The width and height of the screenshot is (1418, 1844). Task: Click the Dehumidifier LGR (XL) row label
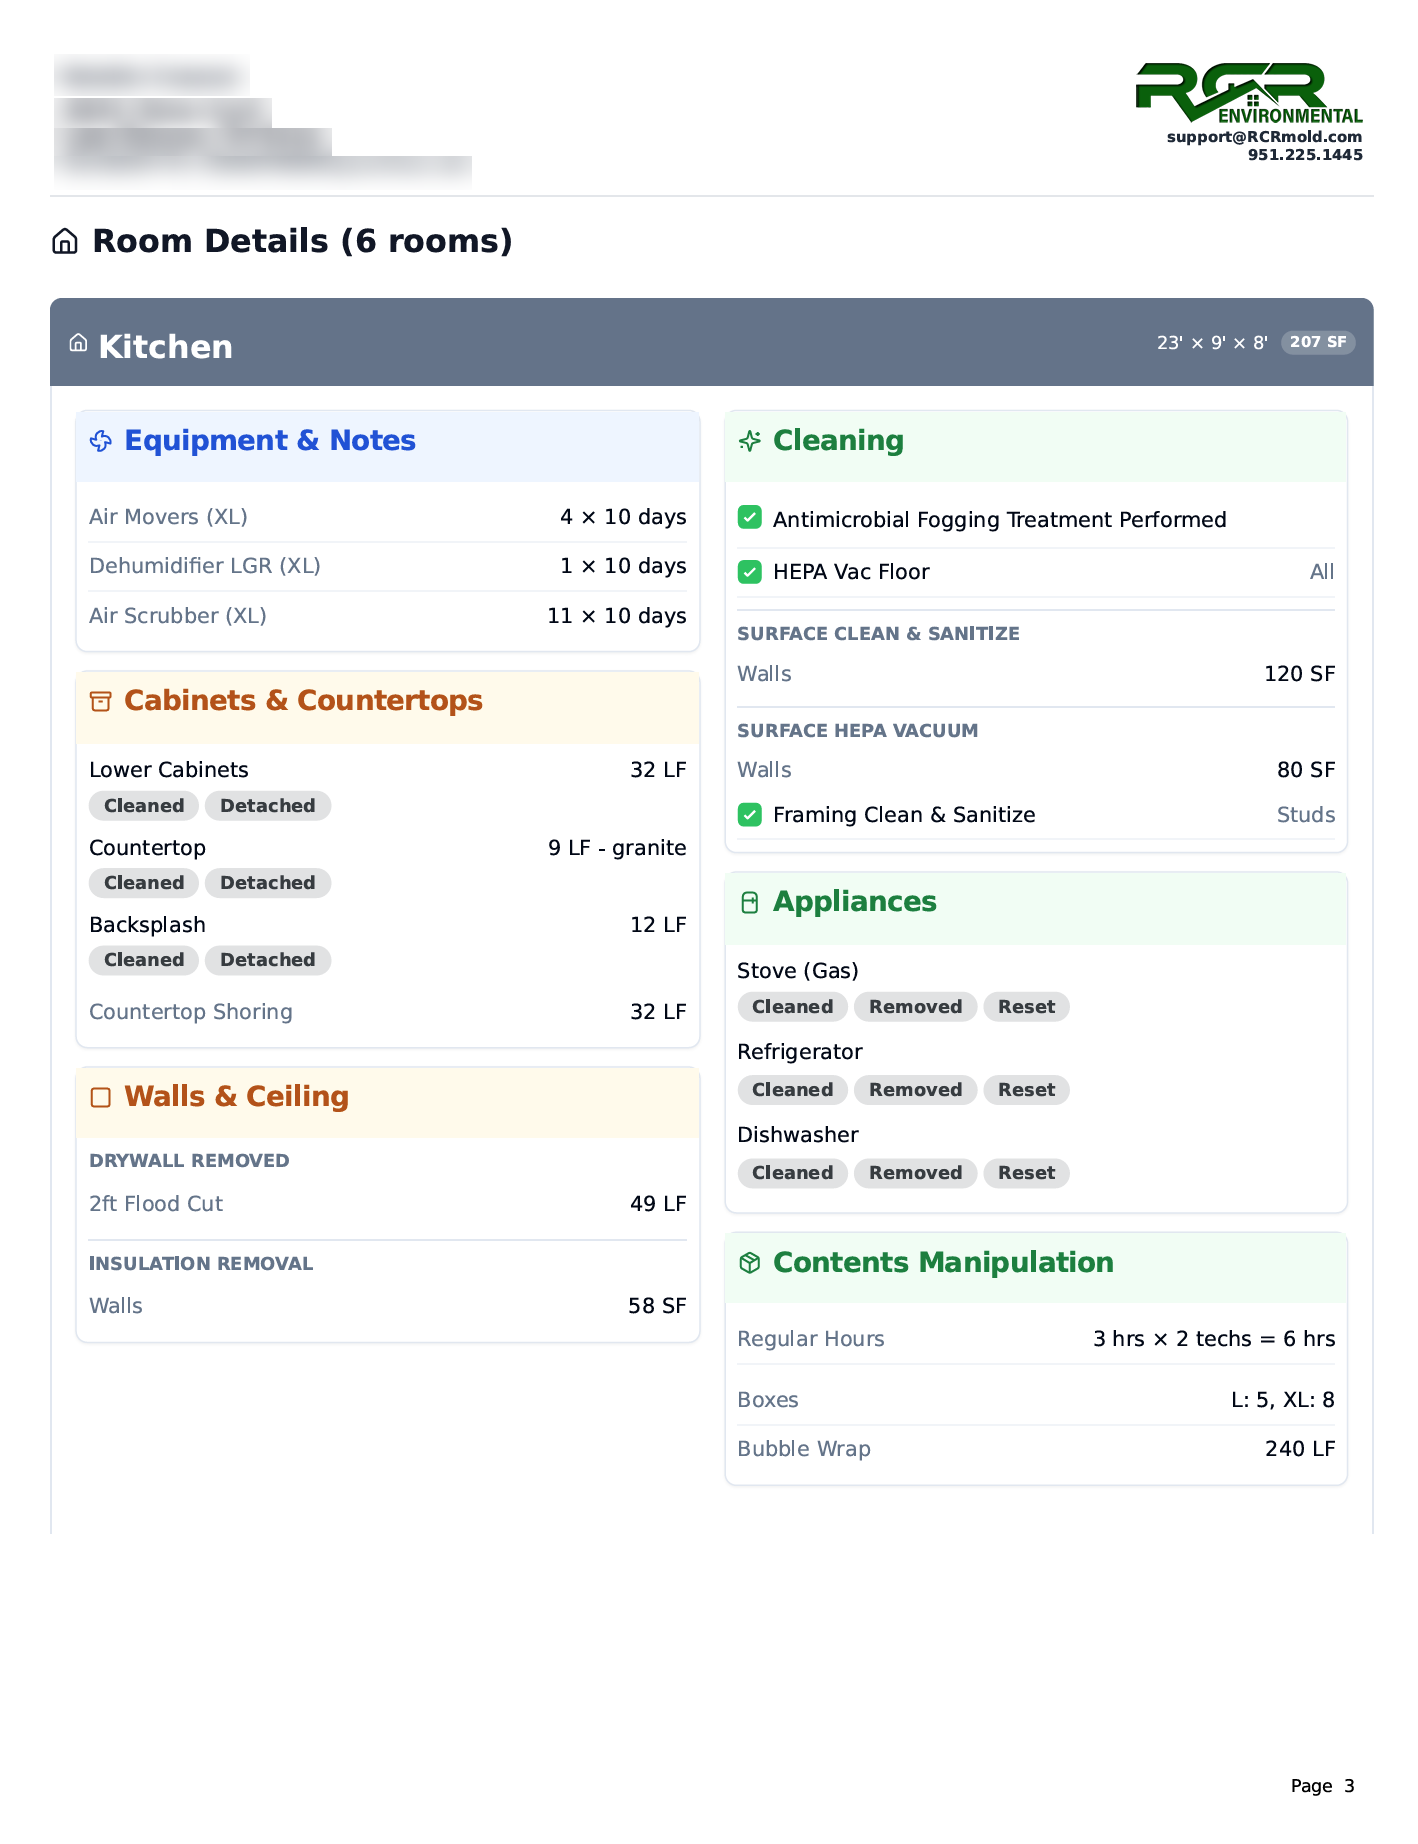coord(205,566)
